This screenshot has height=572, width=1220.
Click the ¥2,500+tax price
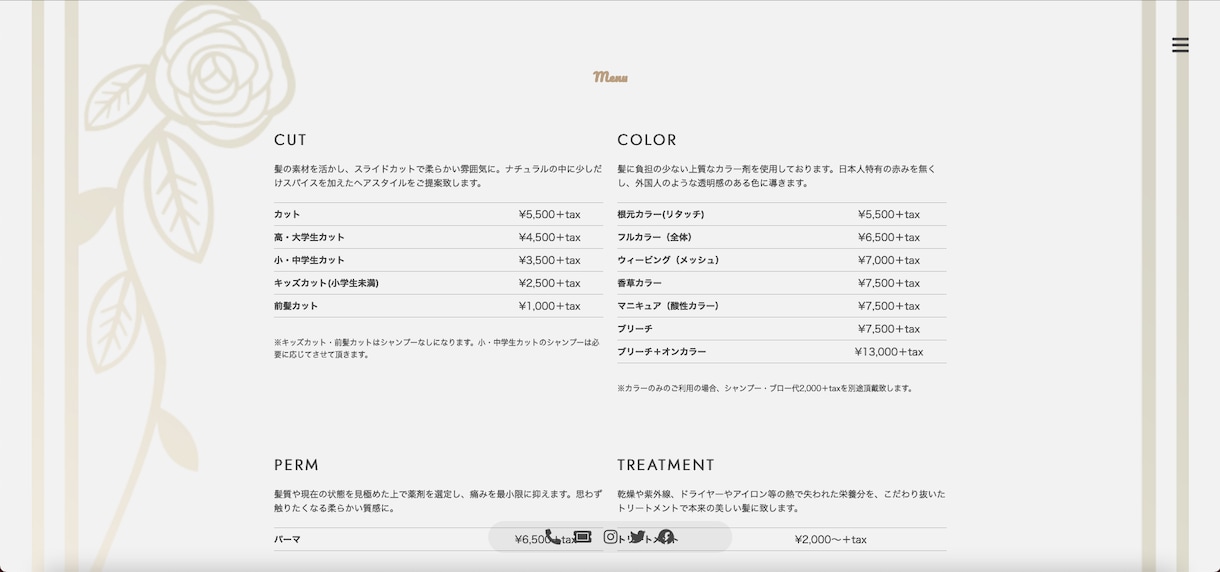click(x=549, y=283)
